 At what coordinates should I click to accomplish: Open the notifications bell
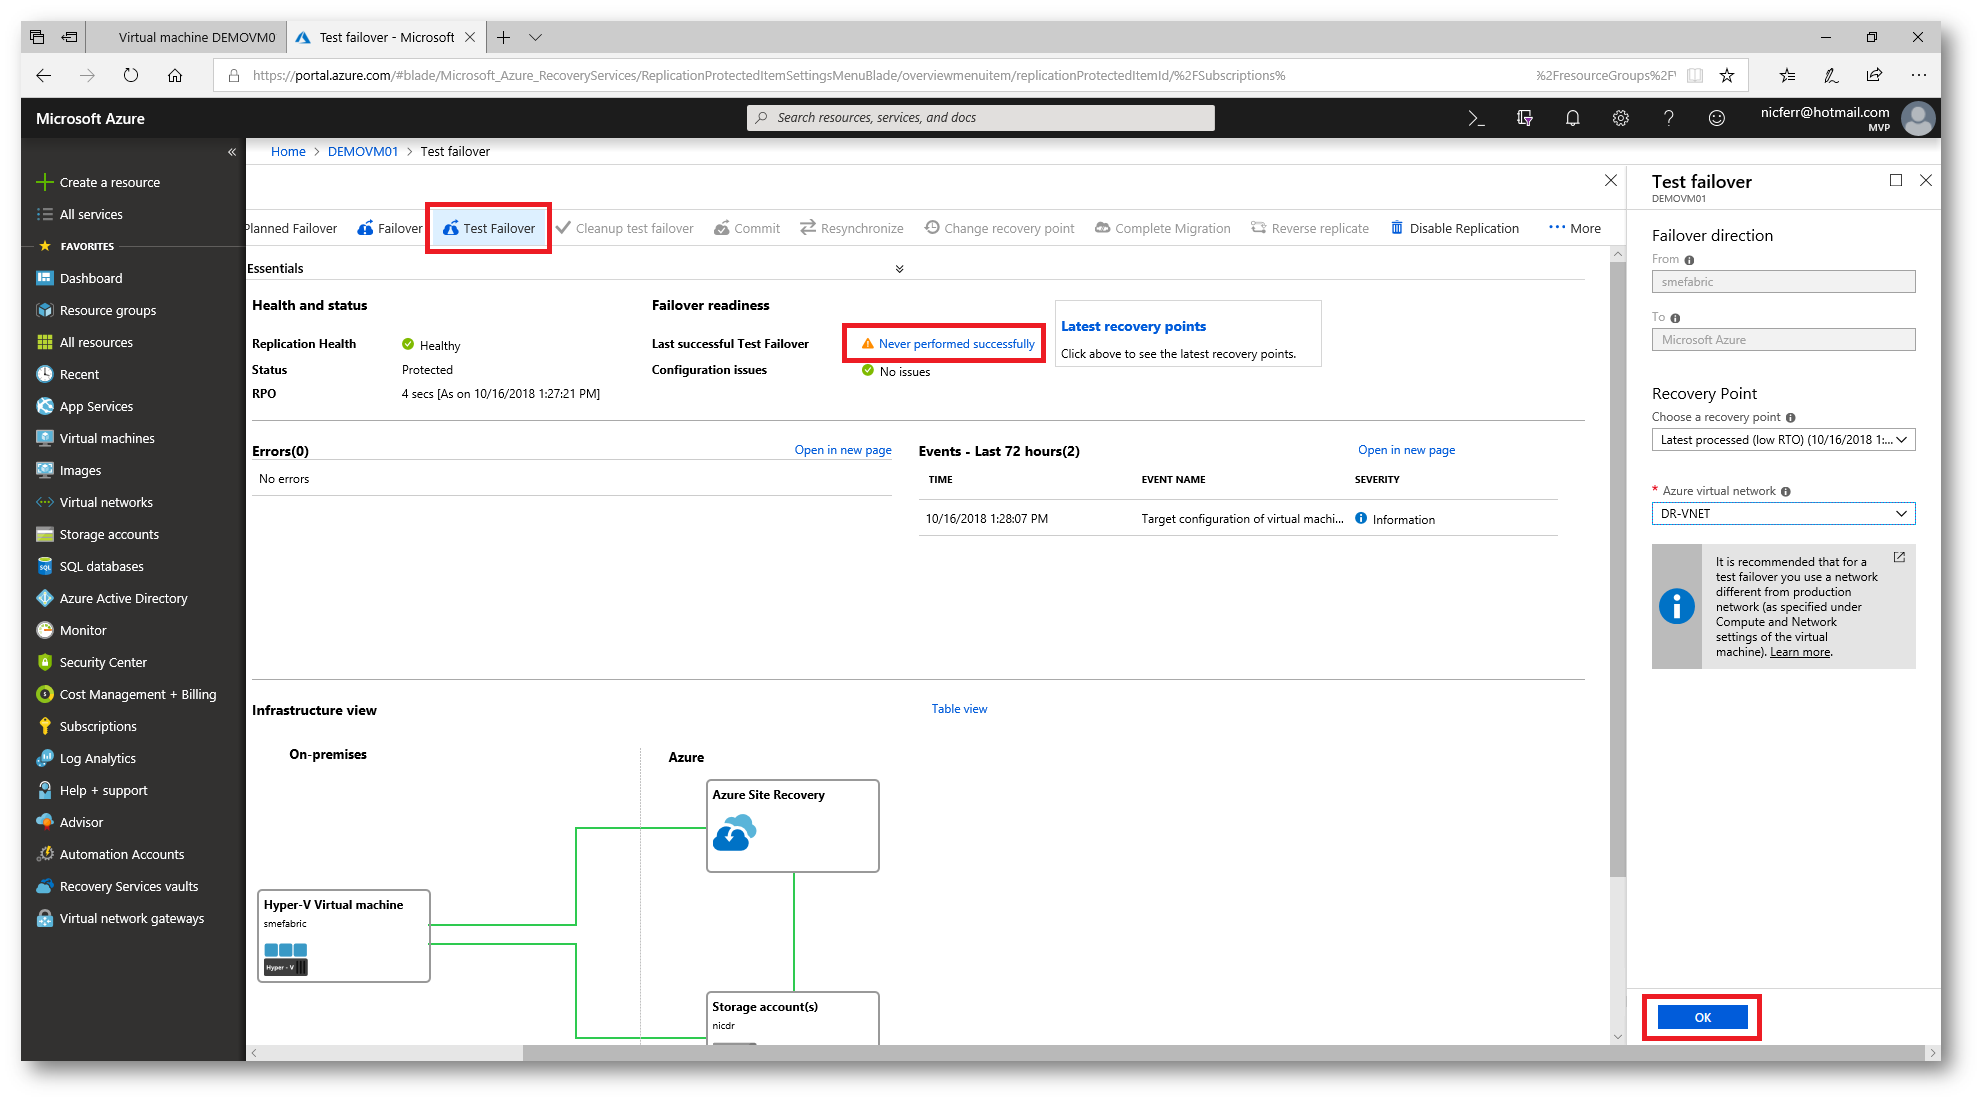(1572, 118)
